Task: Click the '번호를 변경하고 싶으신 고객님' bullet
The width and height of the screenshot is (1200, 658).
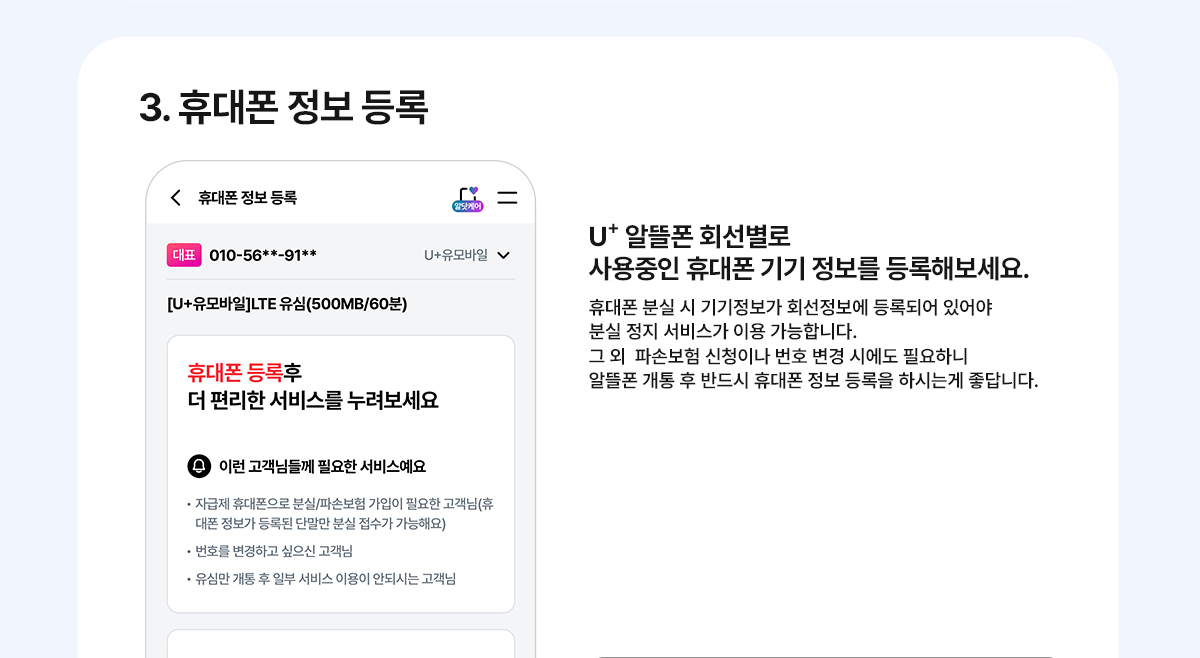Action: tap(270, 551)
